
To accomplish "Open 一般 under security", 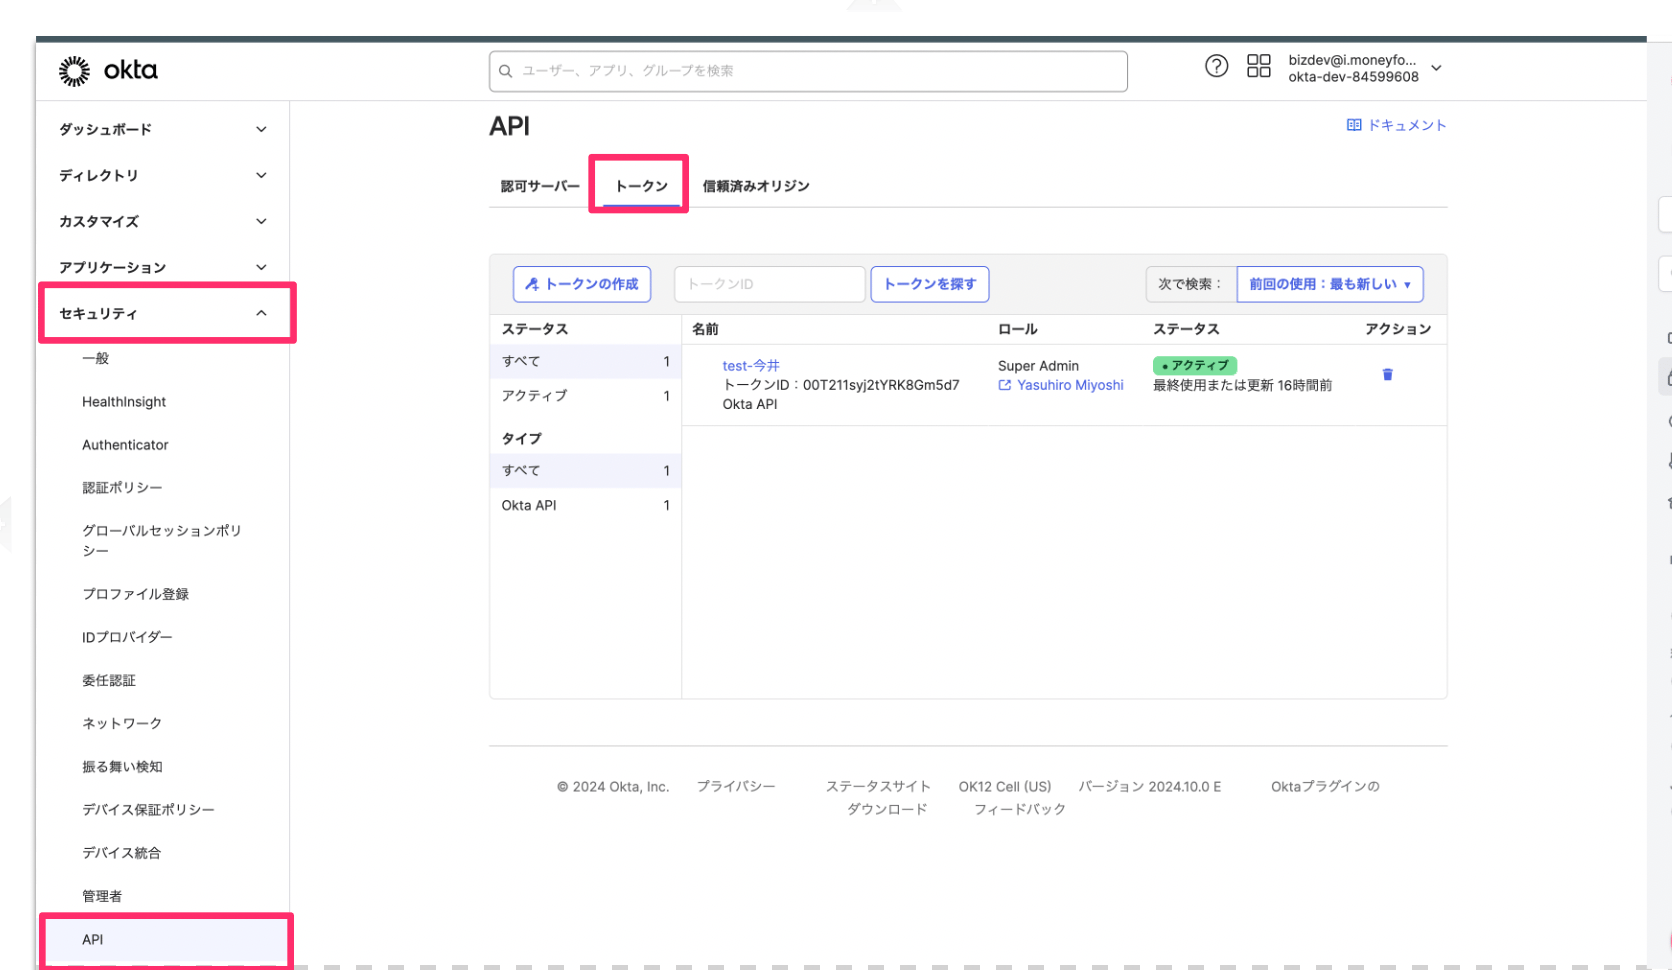I will click(96, 358).
